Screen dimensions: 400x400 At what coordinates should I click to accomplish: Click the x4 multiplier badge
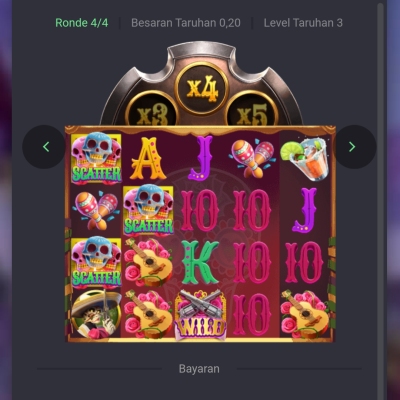click(x=202, y=89)
